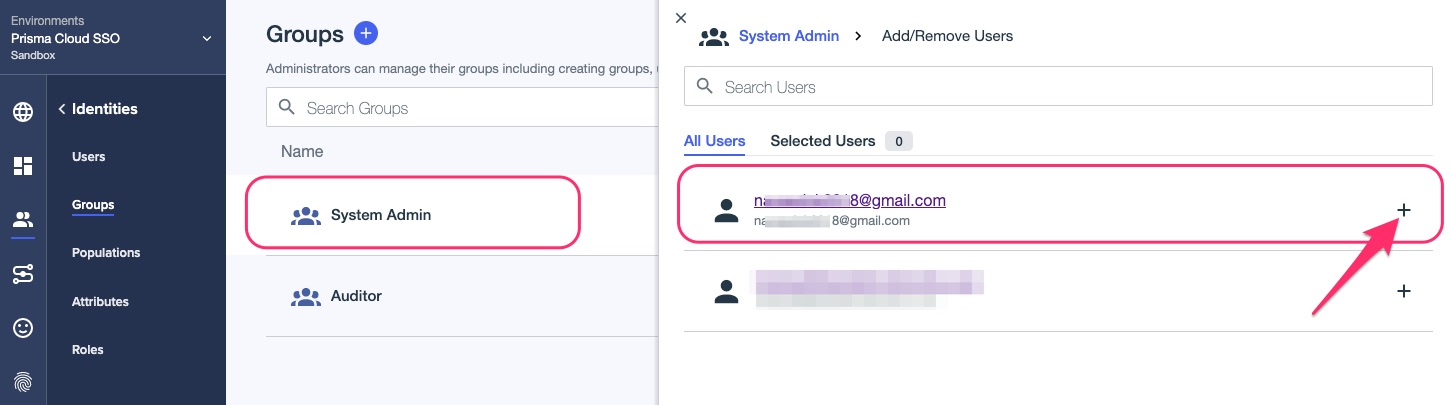Click the gmail.com user email link

point(849,200)
